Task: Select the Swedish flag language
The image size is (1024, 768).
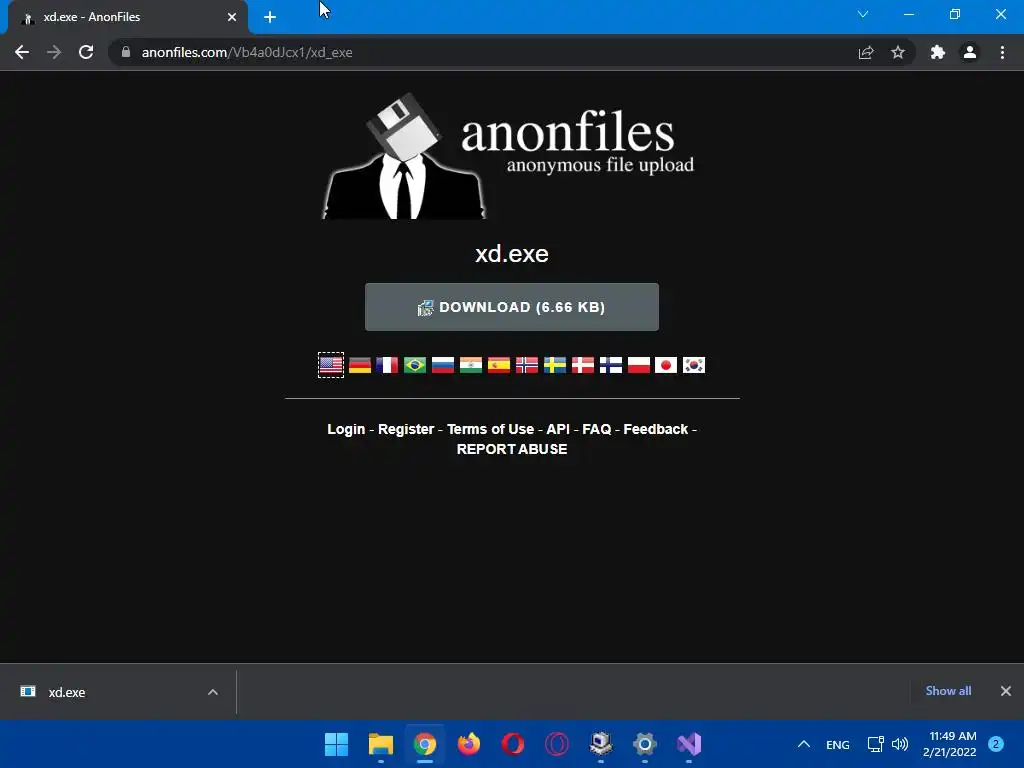Action: (x=555, y=365)
